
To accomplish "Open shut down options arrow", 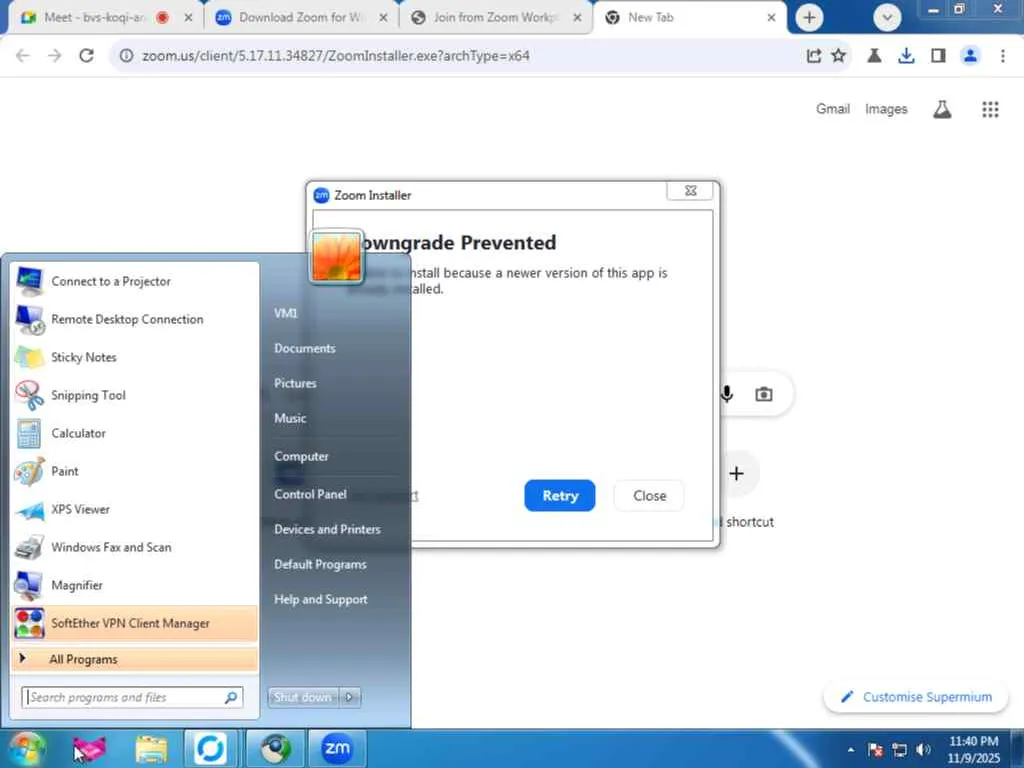I will (349, 697).
